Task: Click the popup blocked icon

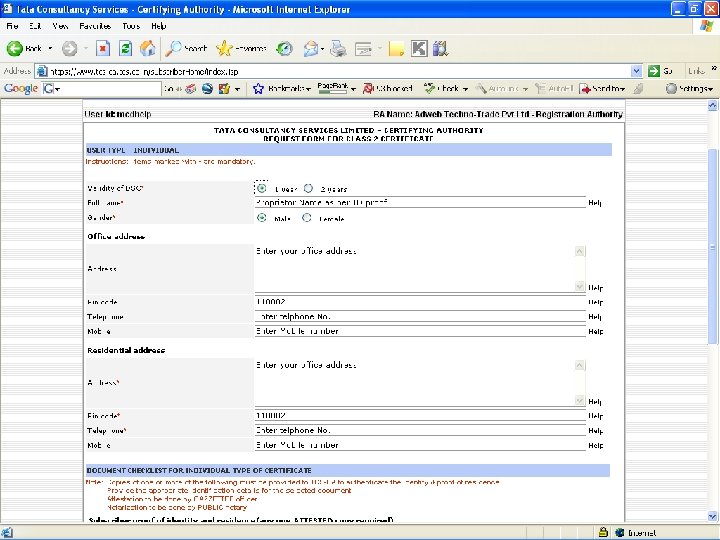Action: point(368,89)
